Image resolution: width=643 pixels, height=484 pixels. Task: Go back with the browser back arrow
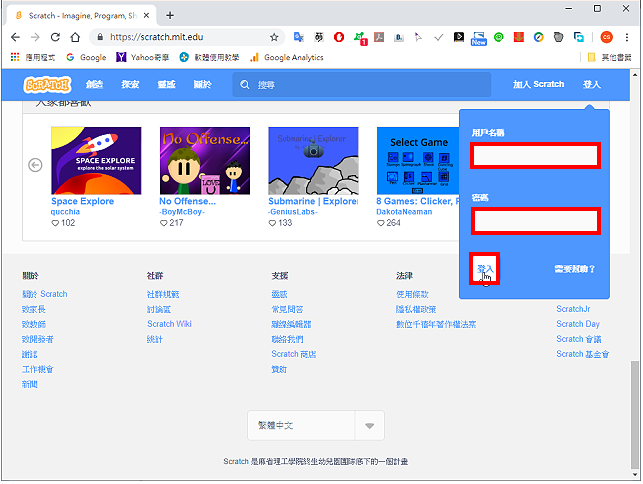[16, 37]
